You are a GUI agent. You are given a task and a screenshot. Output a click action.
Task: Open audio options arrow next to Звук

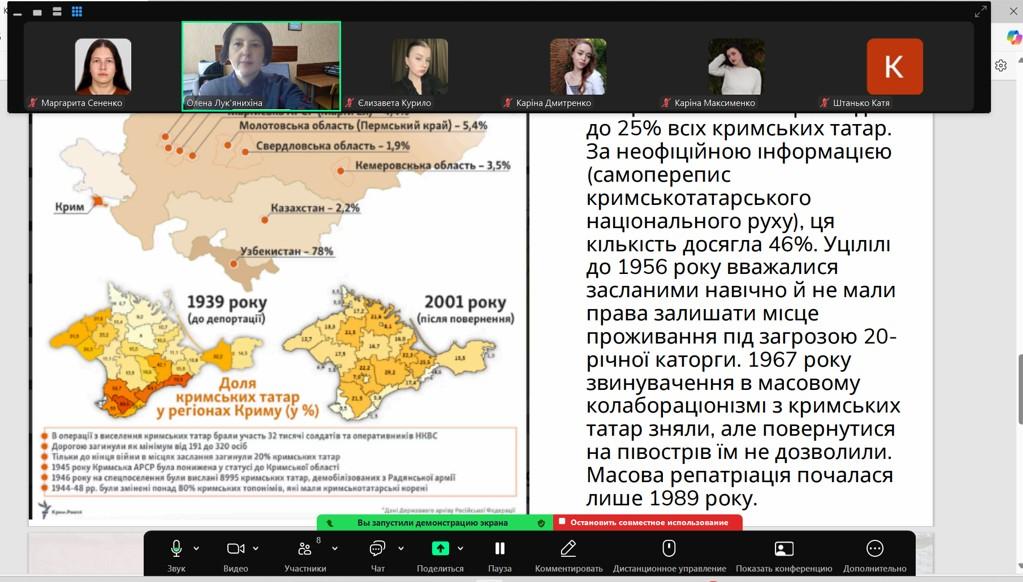[x=196, y=549]
